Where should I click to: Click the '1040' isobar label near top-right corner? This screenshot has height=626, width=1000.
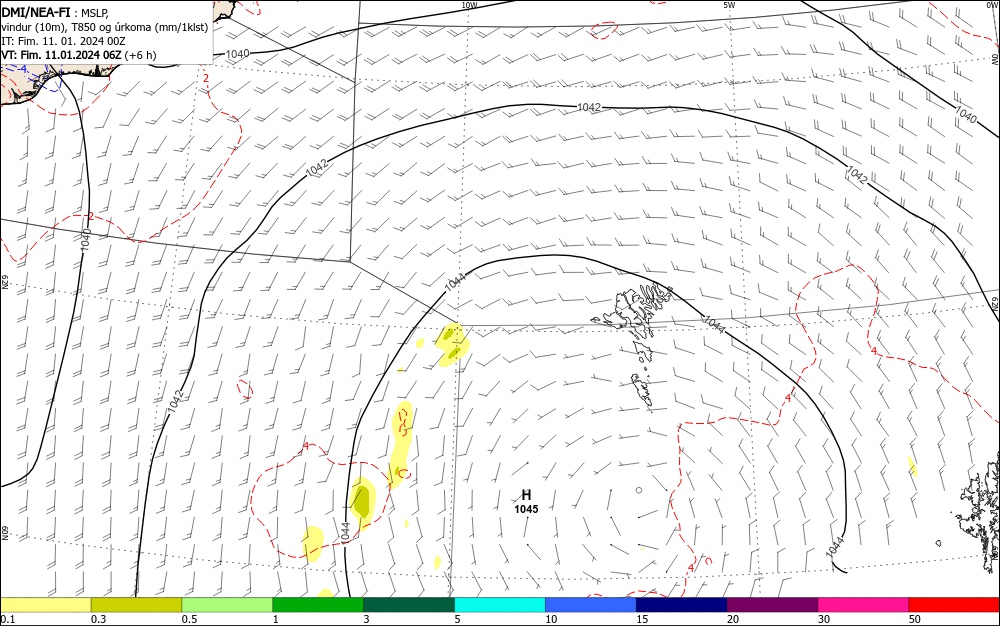click(966, 115)
